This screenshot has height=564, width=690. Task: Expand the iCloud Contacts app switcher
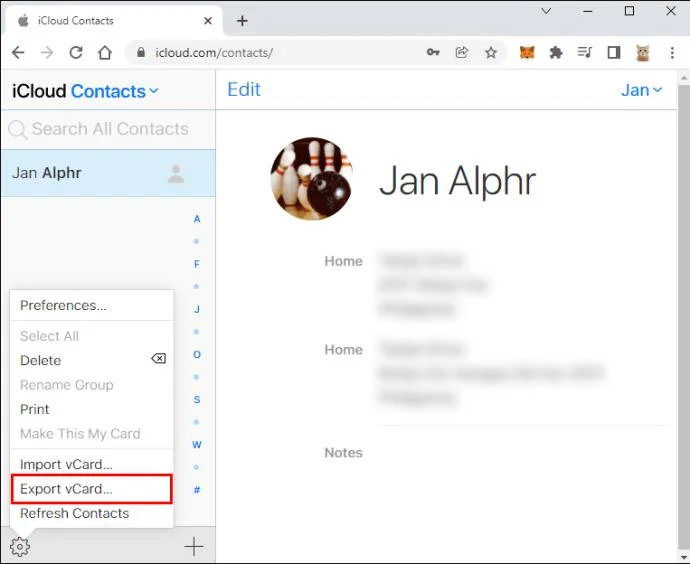[x=154, y=91]
